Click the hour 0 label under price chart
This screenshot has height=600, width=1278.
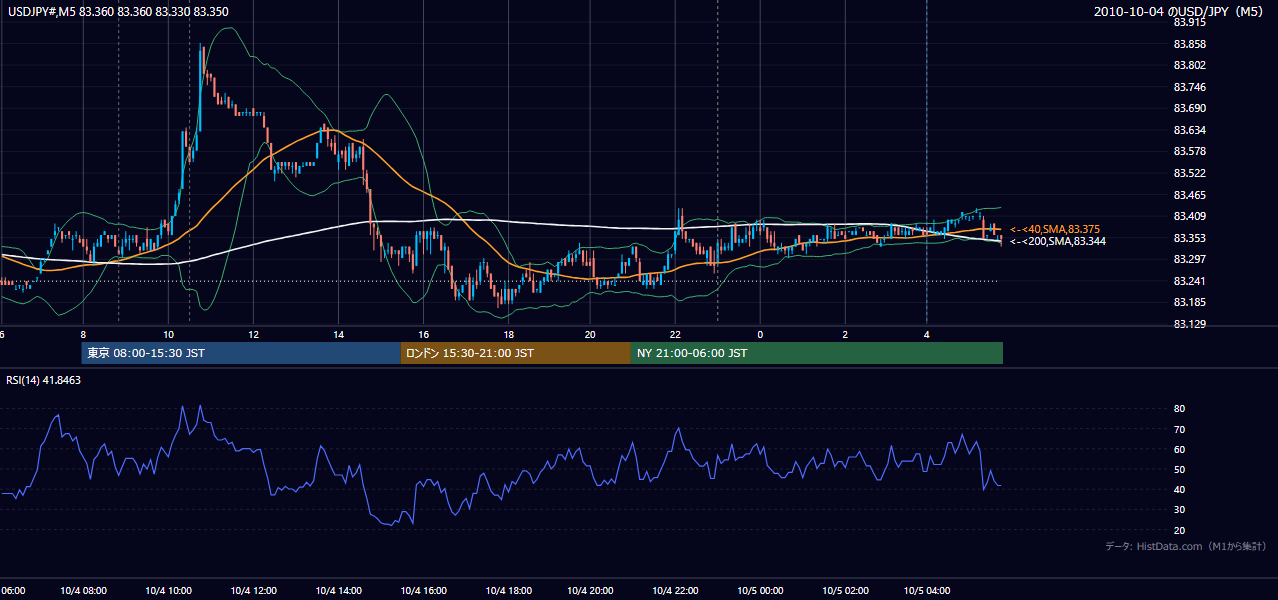coord(760,334)
